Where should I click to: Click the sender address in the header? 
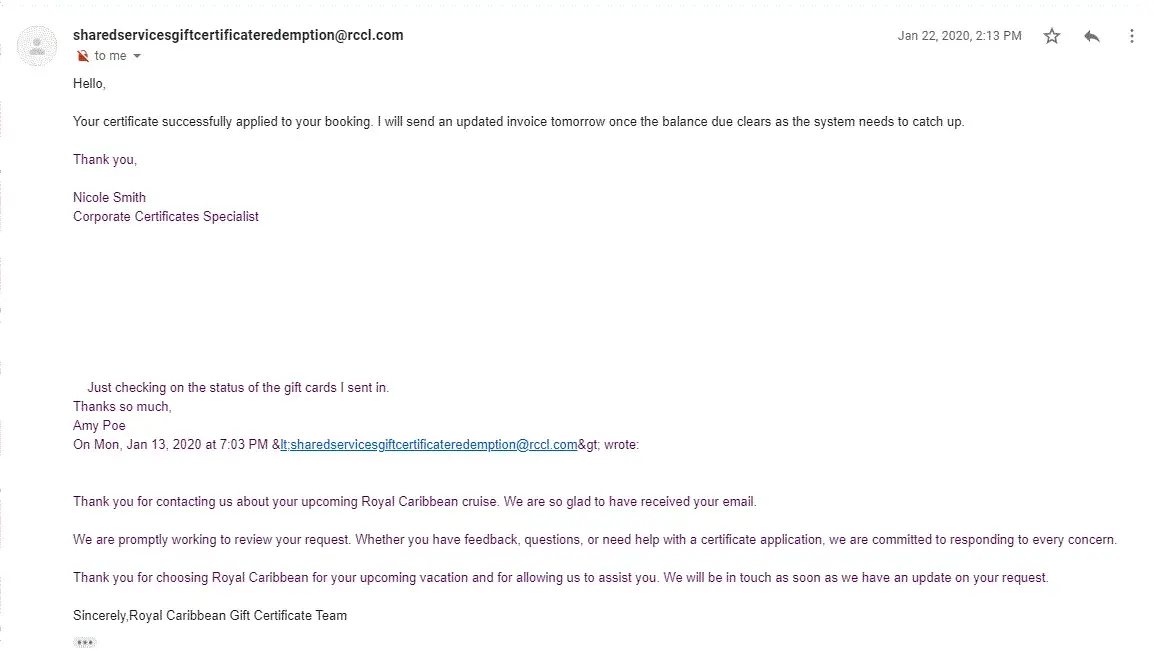[238, 35]
